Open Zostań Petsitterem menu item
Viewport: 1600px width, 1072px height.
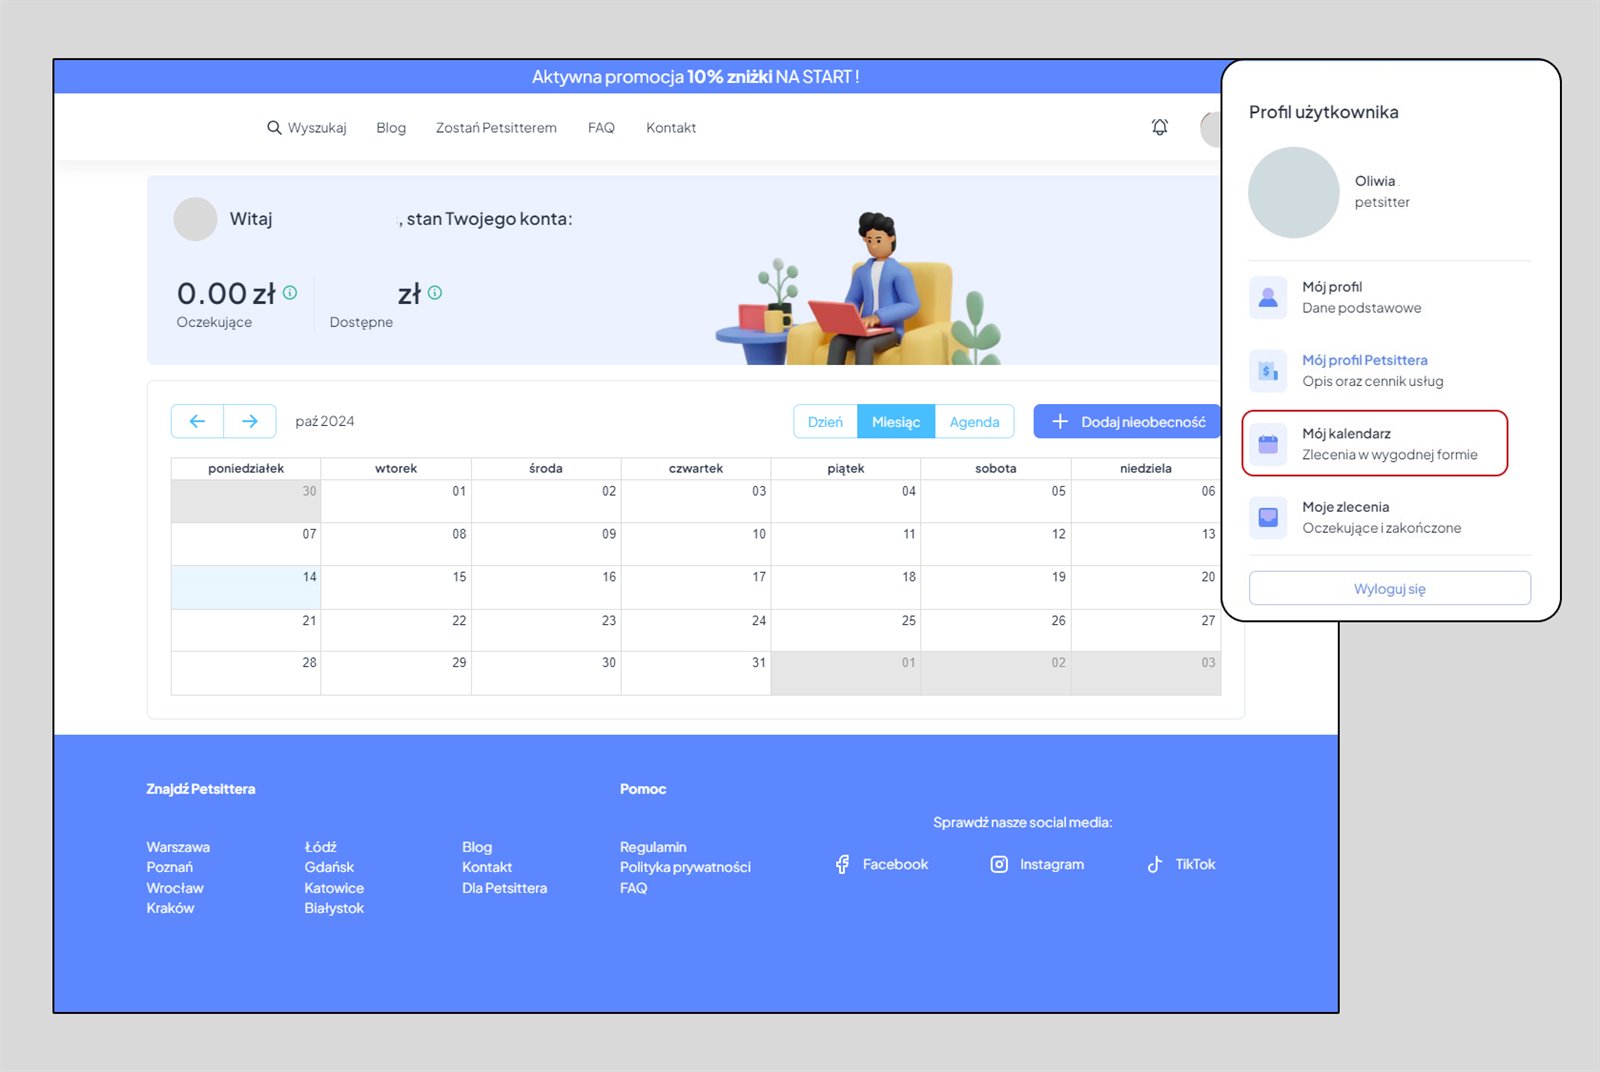496,128
